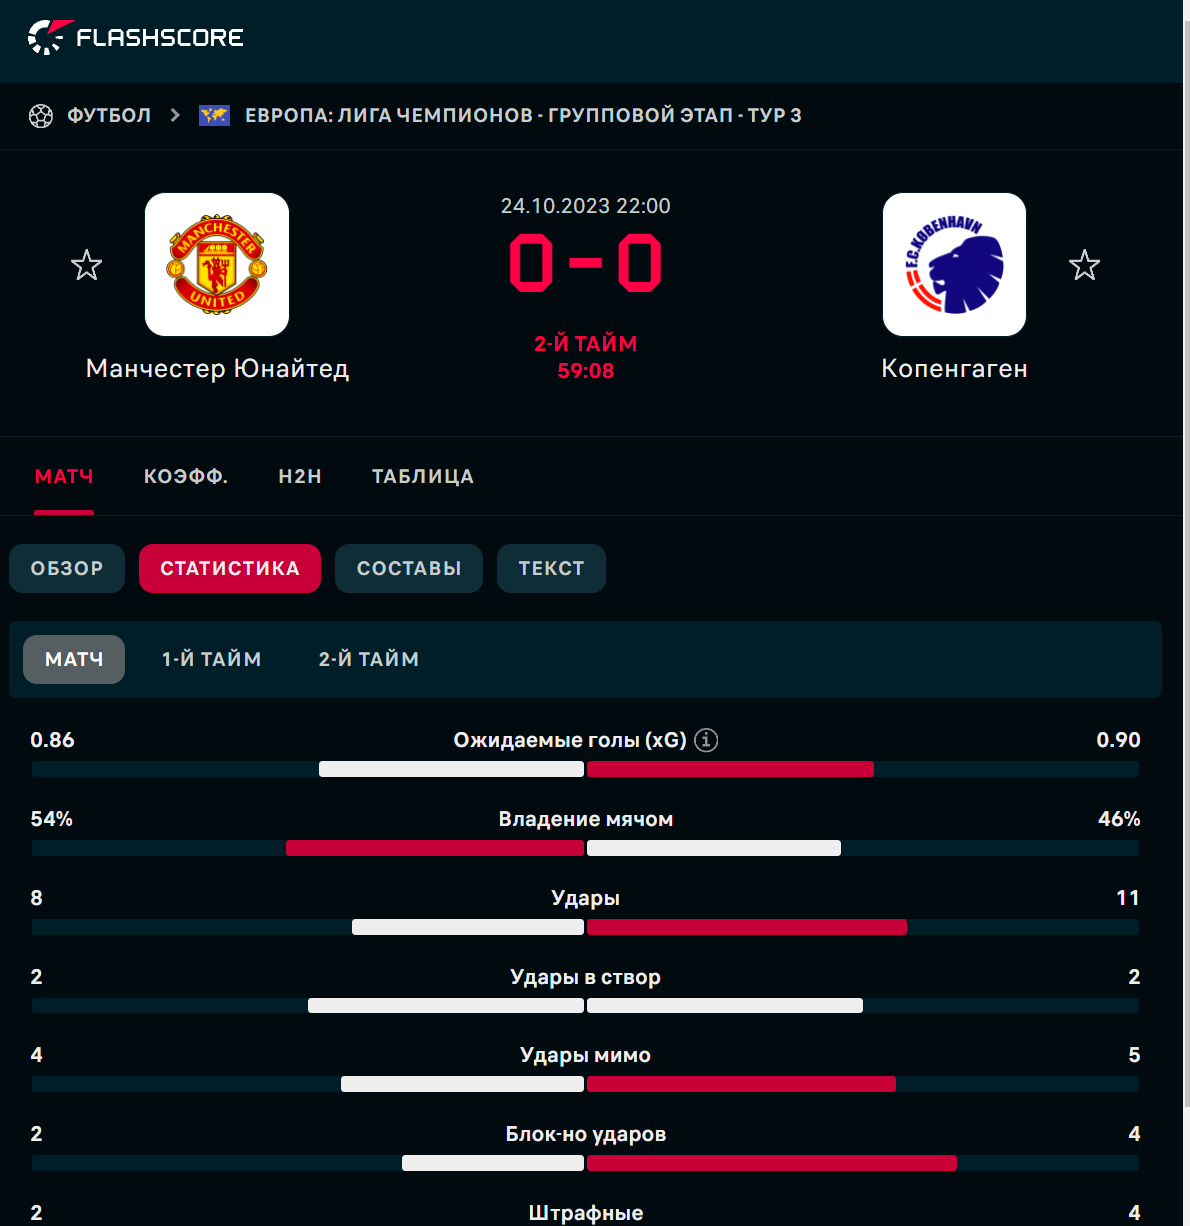Click the football icon in breadcrumb
Viewport: 1190px width, 1226px height.
(x=41, y=116)
